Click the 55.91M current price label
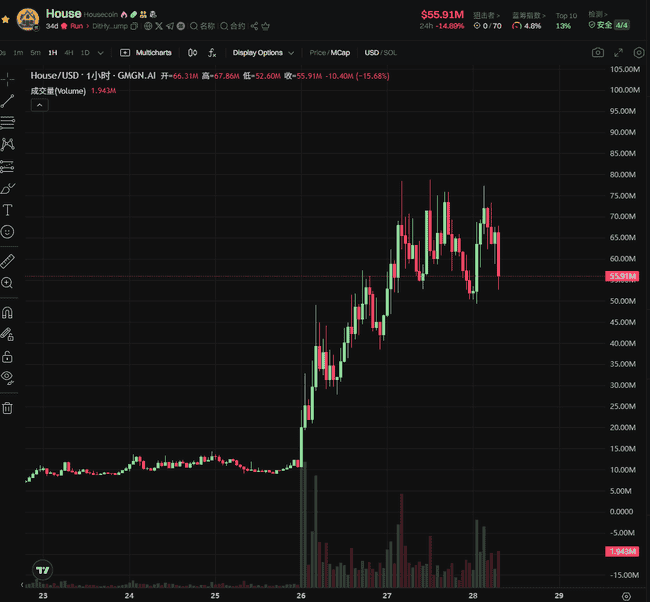The height and width of the screenshot is (602, 650). (622, 276)
